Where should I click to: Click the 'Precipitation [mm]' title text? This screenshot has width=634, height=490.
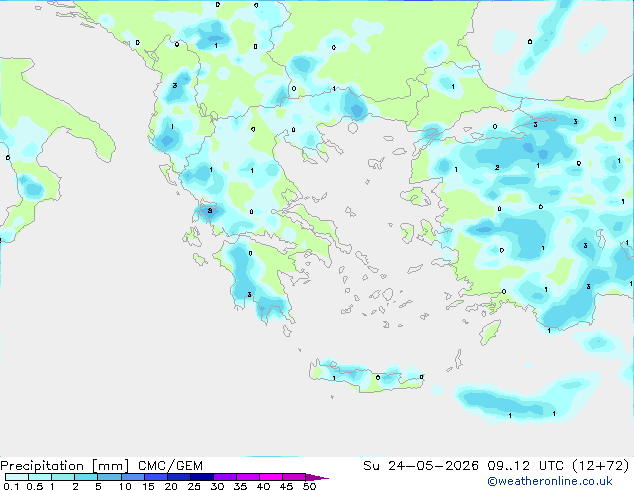pos(65,466)
